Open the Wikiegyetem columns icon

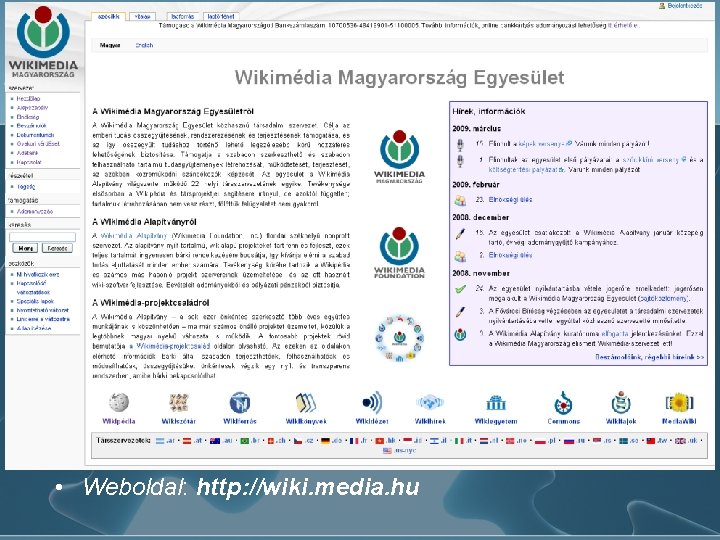[496, 403]
